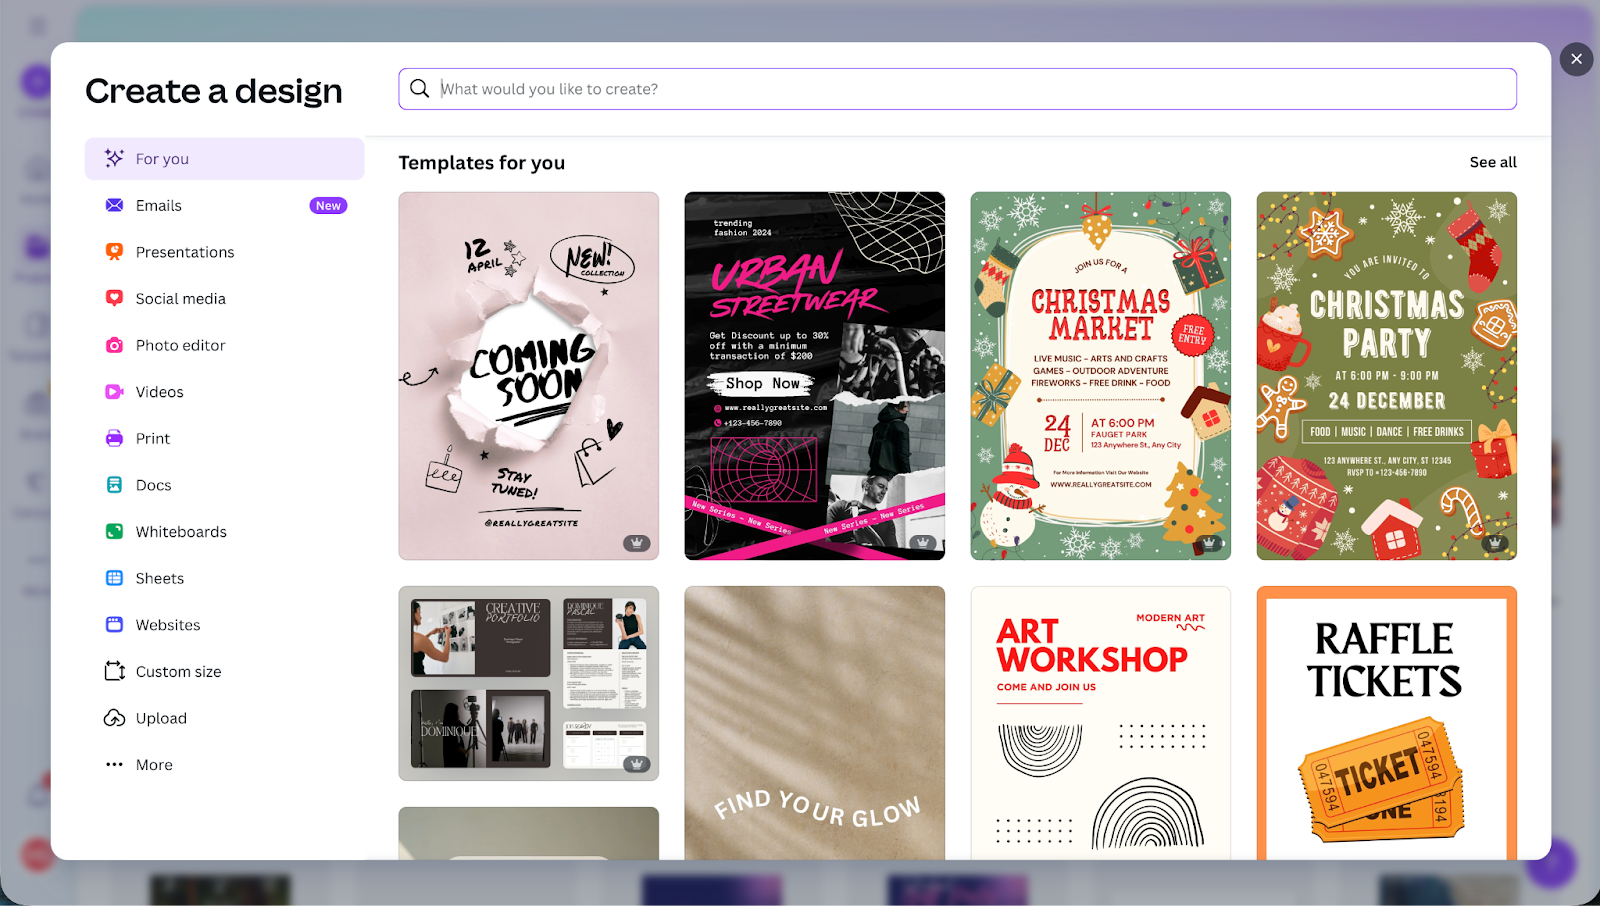See all templates

[x=1492, y=161]
